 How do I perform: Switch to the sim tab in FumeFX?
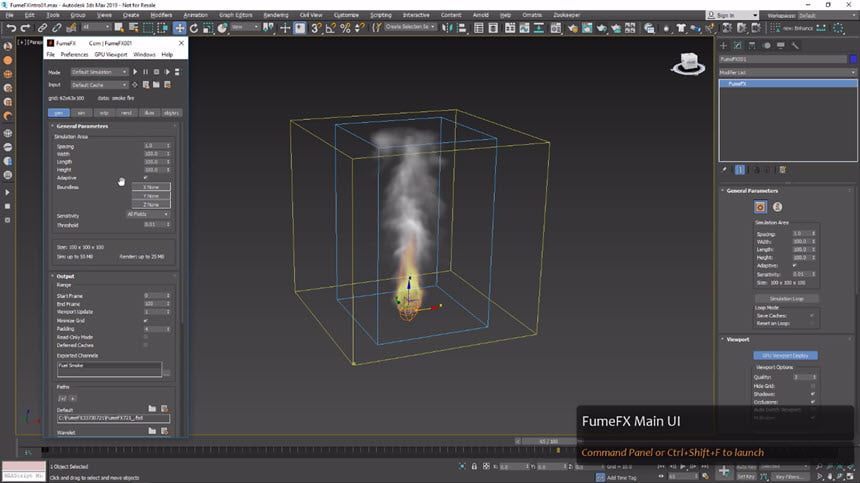coord(81,113)
